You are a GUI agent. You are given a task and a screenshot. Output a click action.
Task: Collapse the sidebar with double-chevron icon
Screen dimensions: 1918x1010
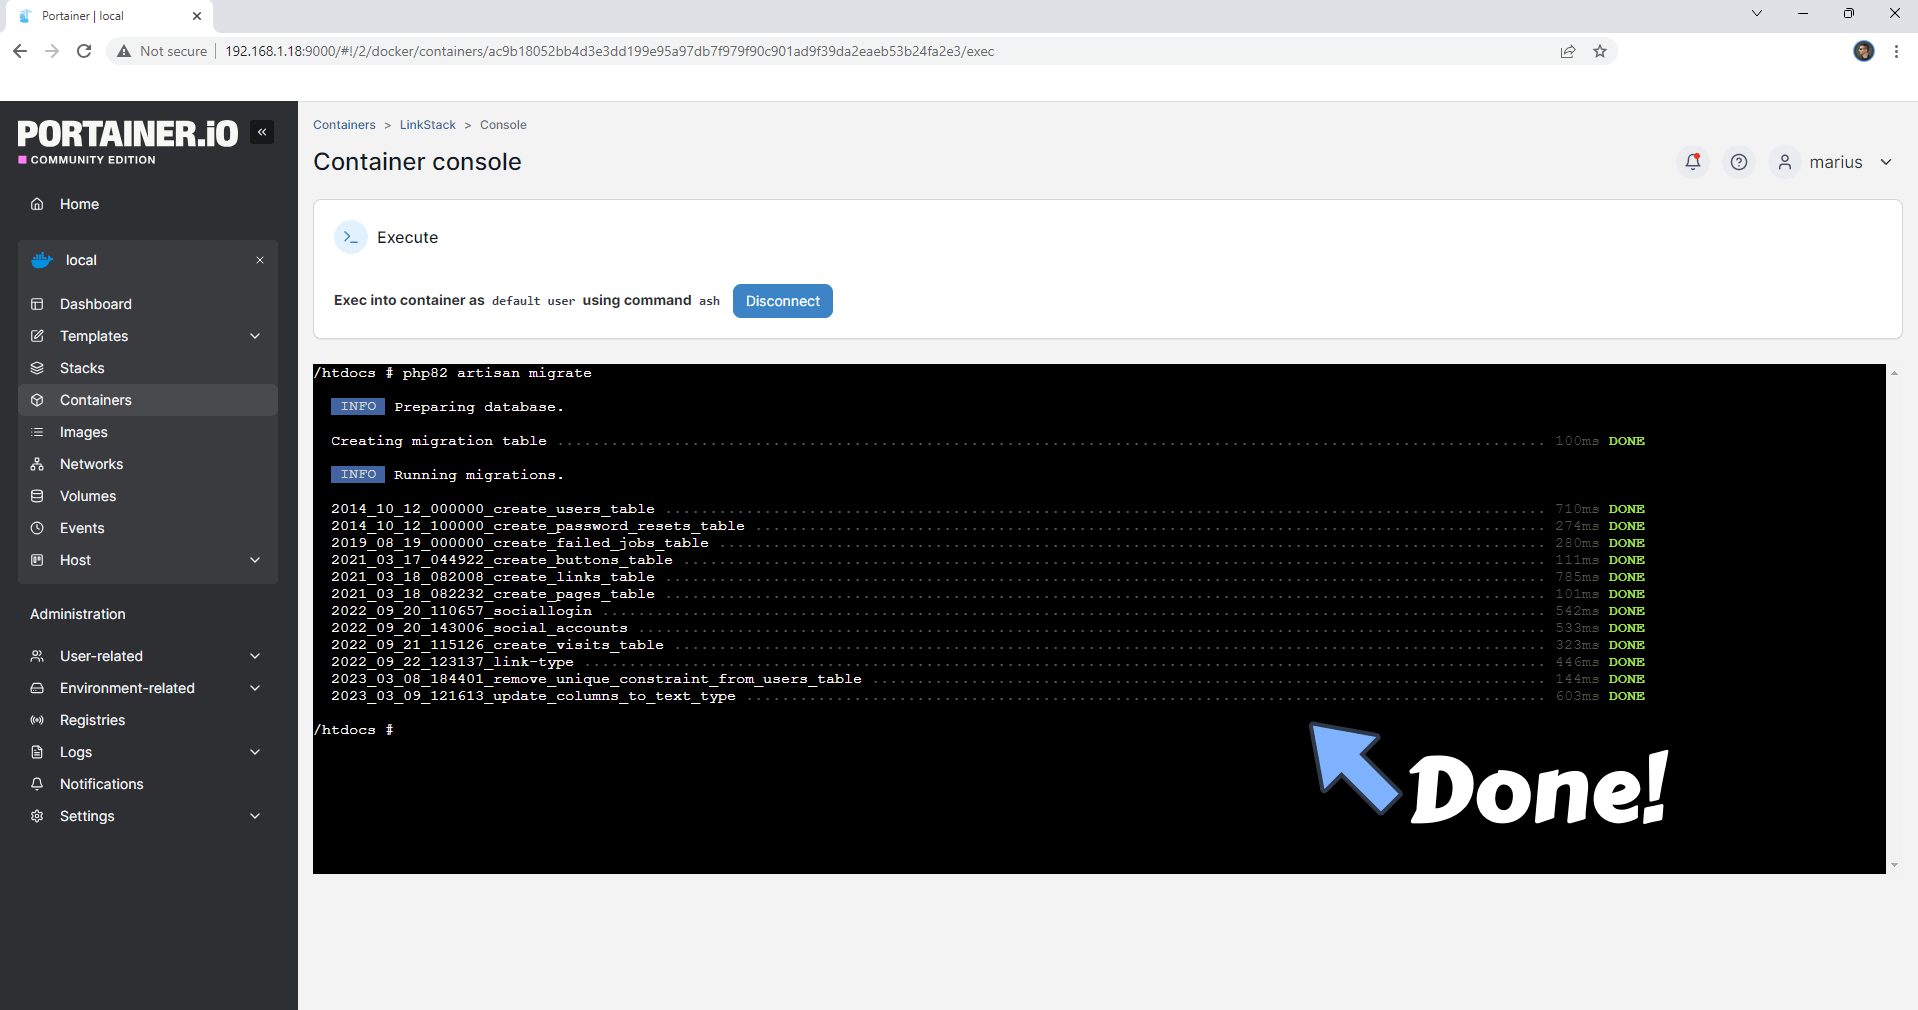(x=262, y=132)
